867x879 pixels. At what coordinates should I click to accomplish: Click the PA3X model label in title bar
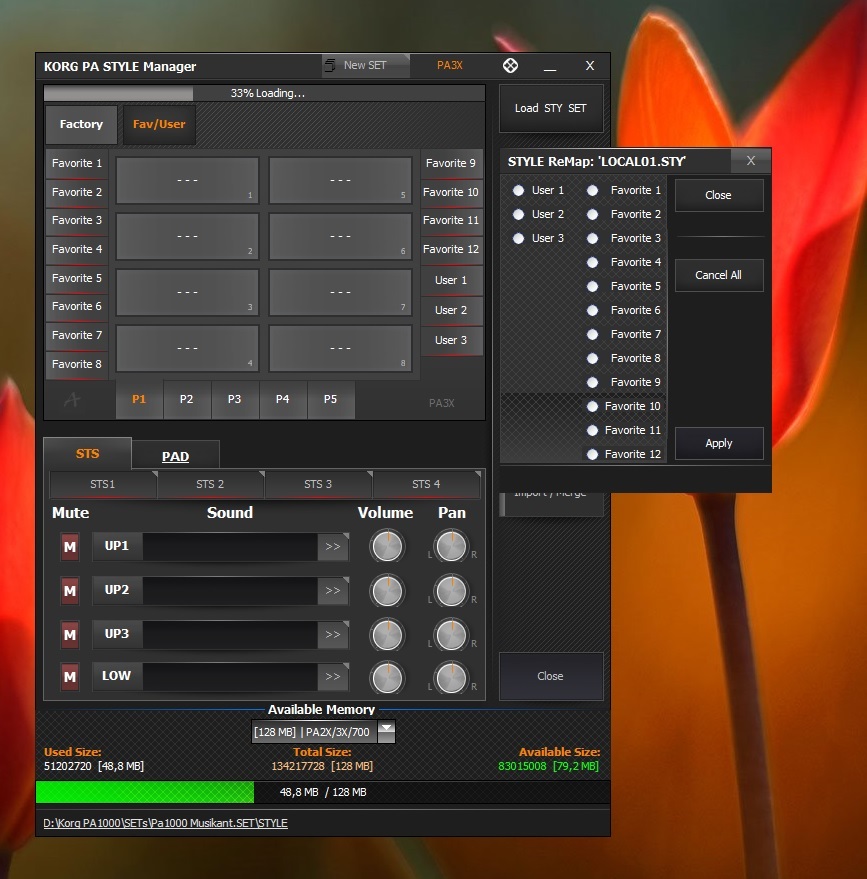coord(449,65)
